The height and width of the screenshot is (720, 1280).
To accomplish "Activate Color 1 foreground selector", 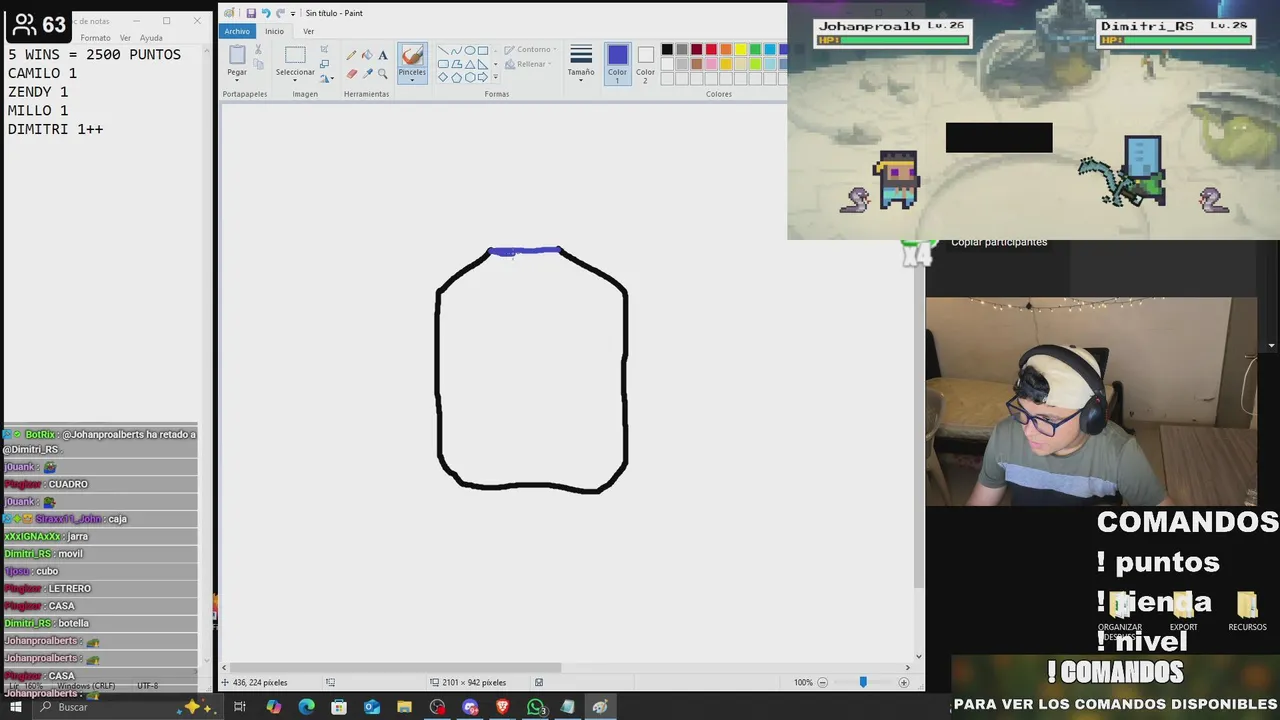I will click(x=617, y=63).
